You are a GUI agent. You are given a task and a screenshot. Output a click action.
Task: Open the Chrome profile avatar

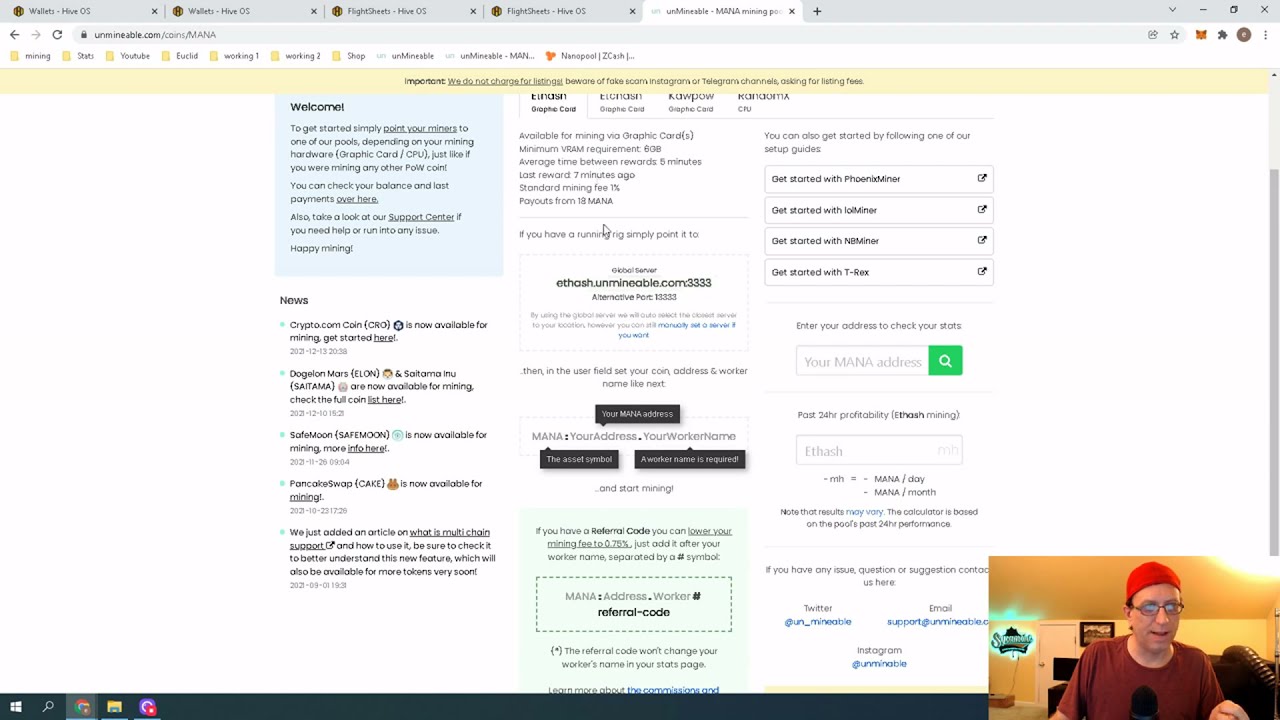(x=1244, y=35)
